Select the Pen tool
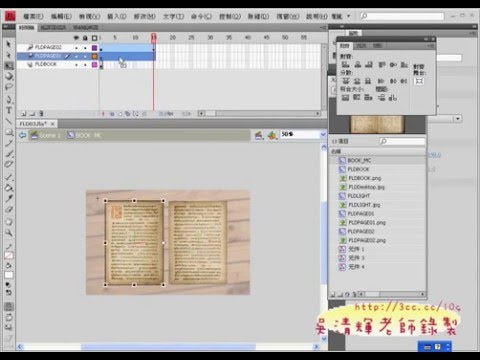This screenshot has width=480, height=360. 9,99
